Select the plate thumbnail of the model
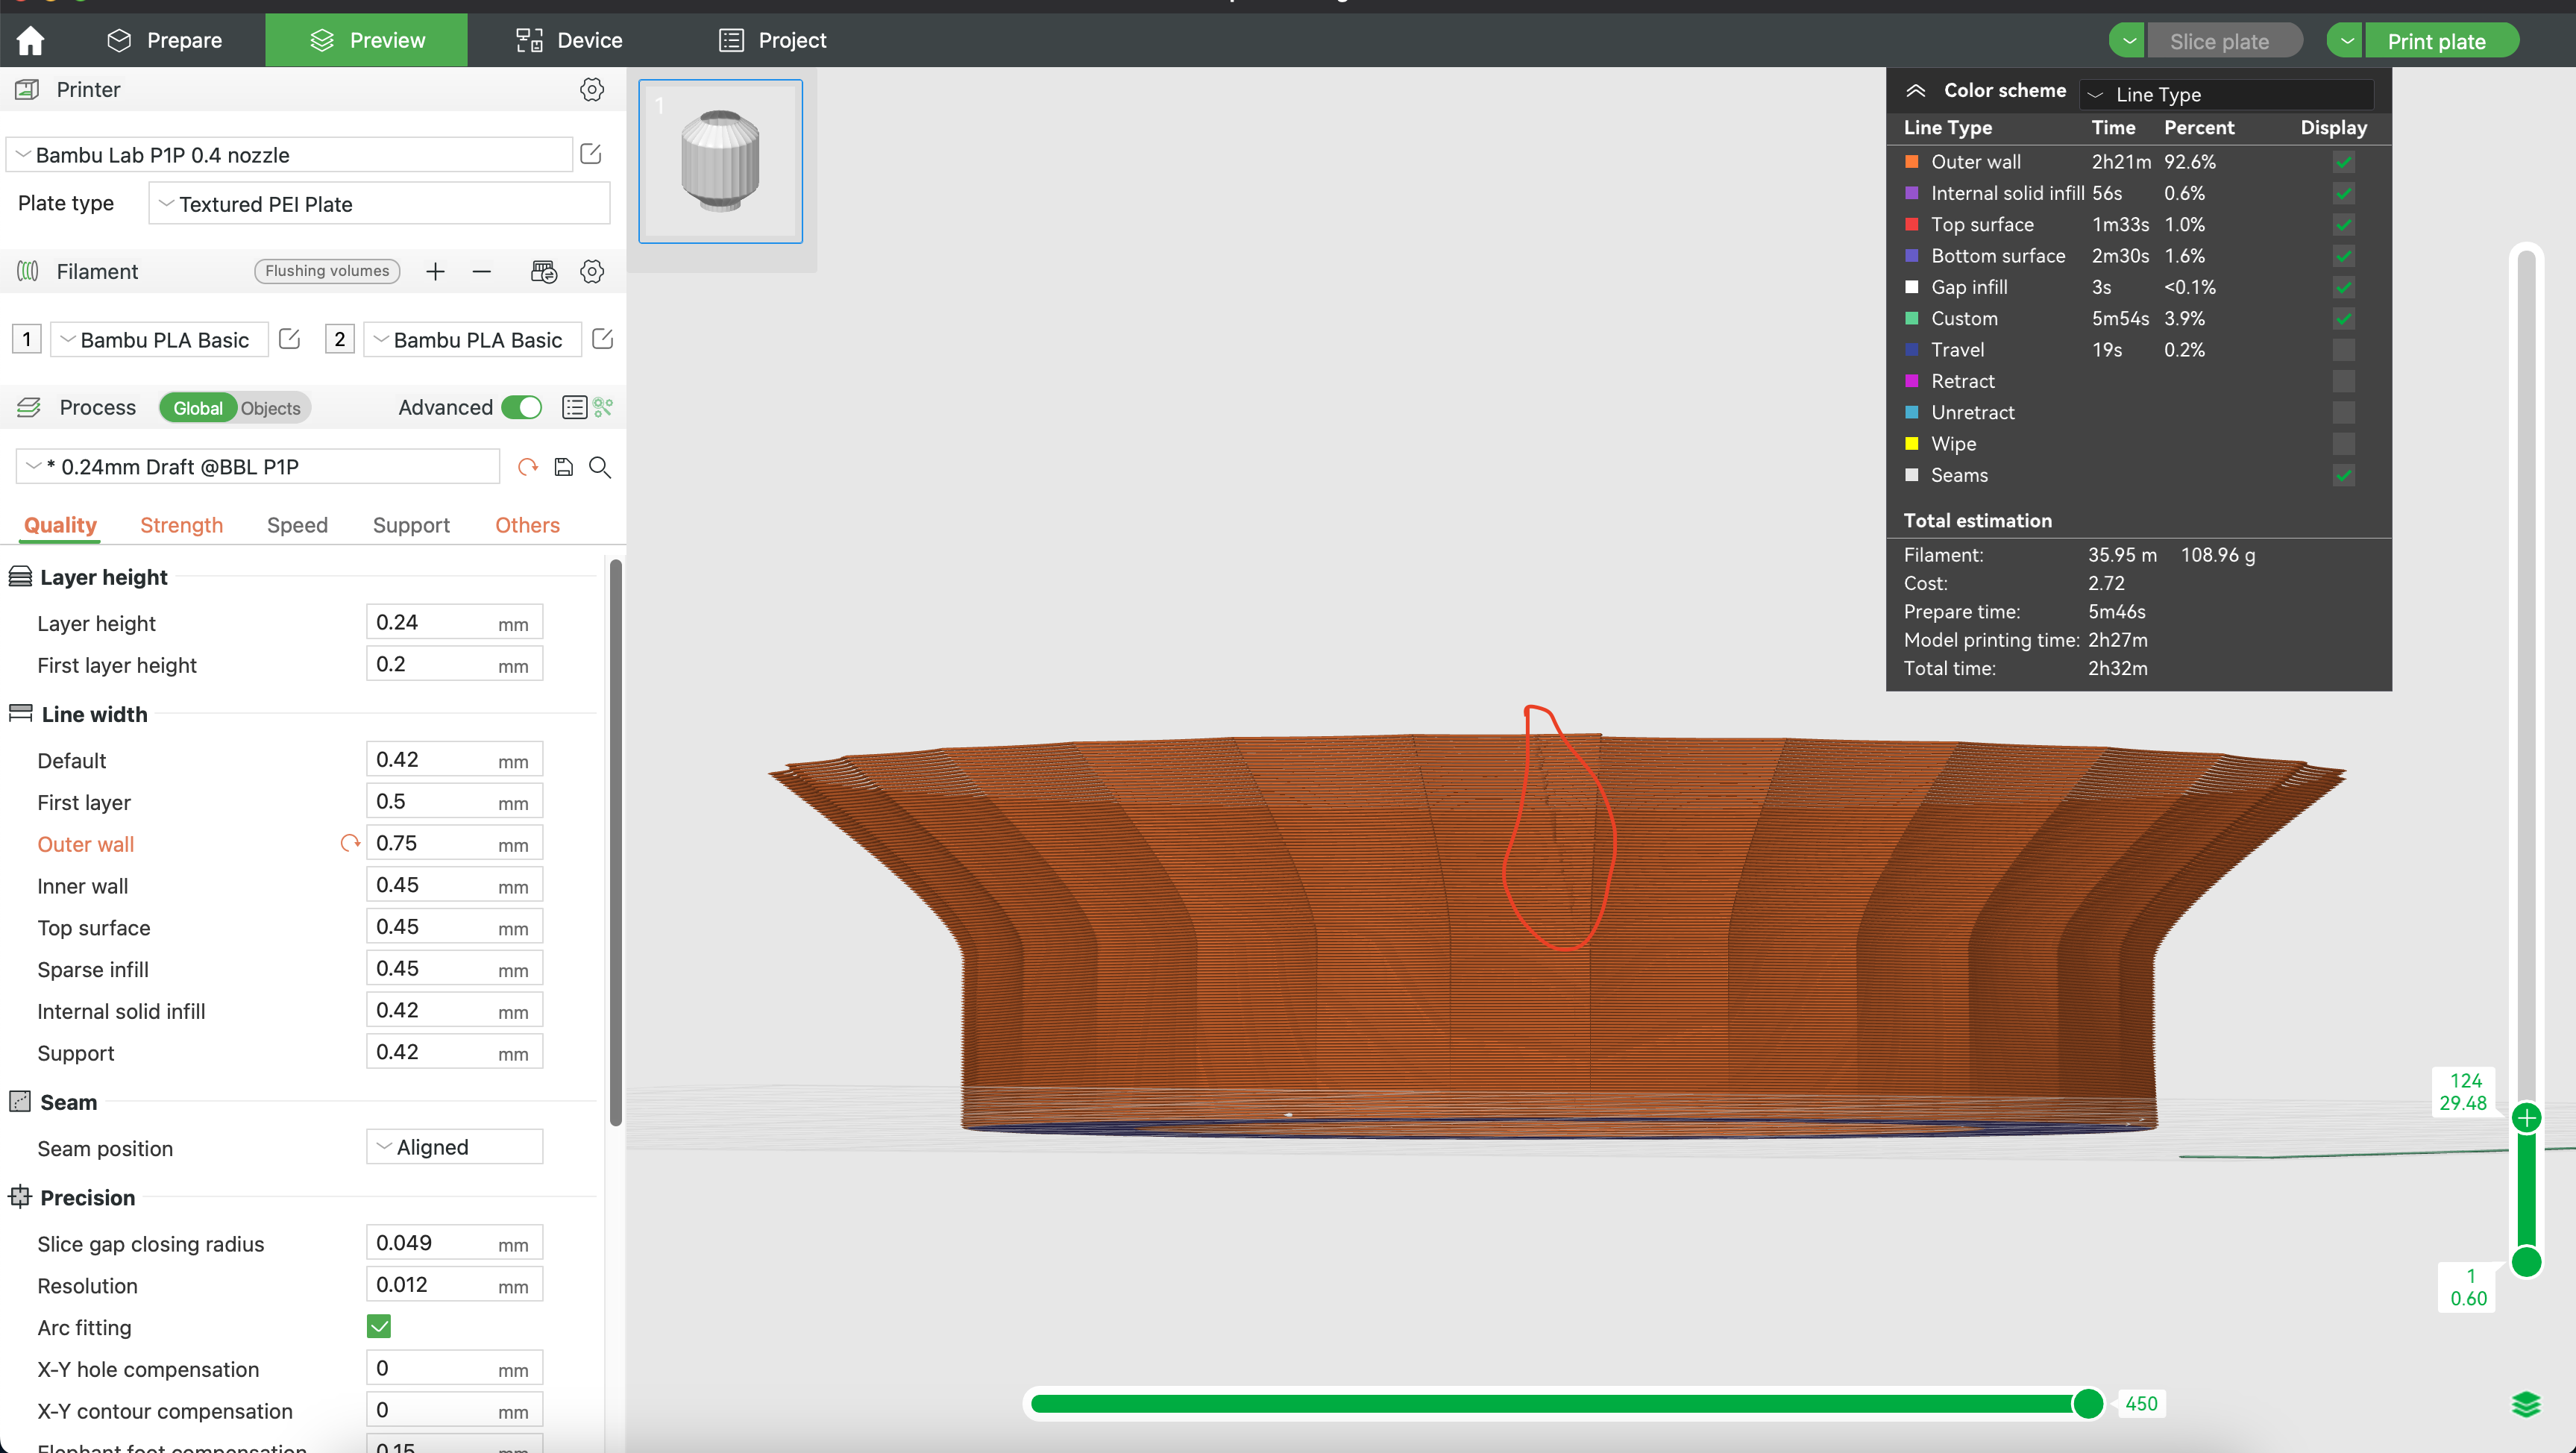The height and width of the screenshot is (1453, 2576). point(720,161)
